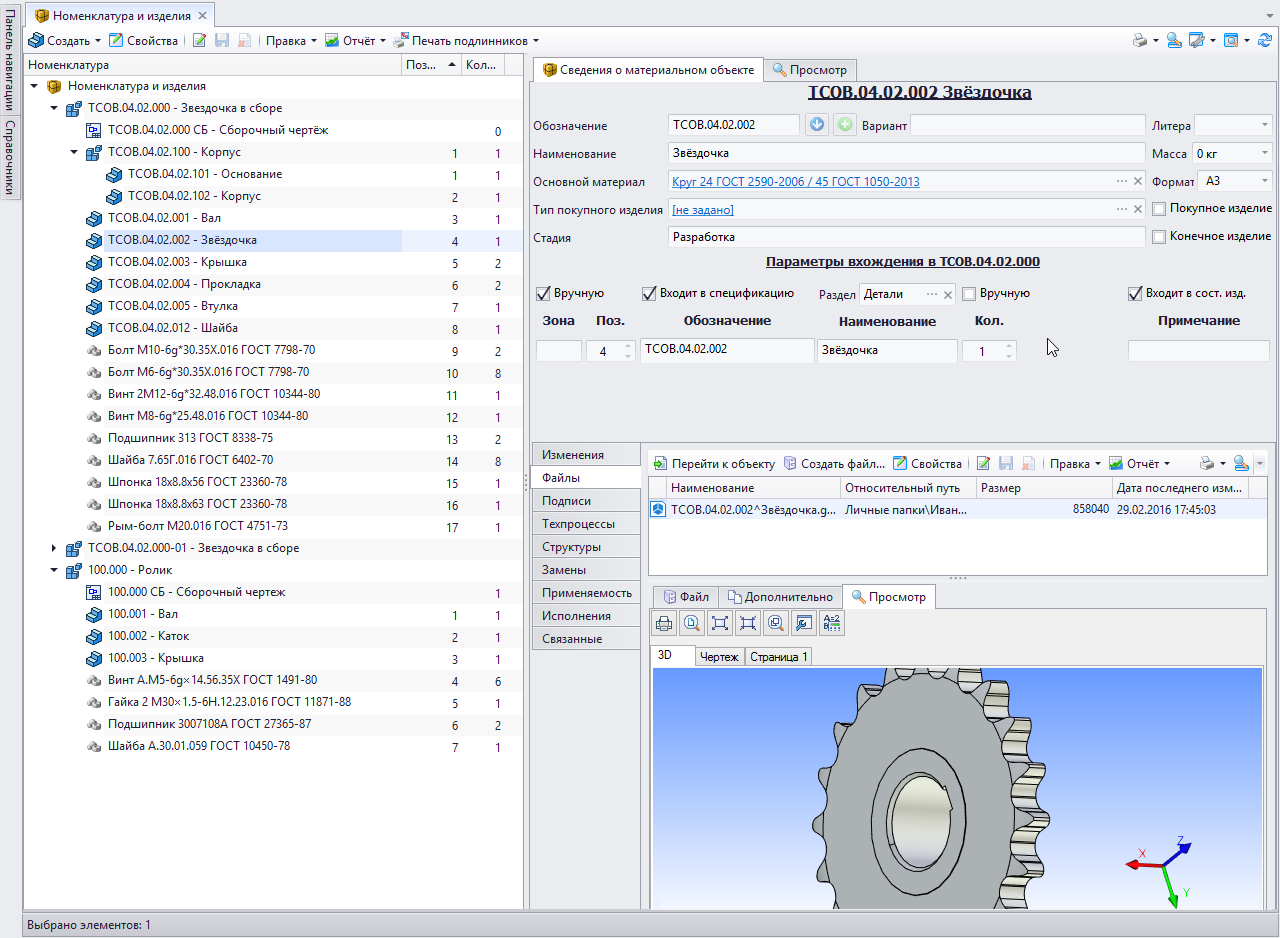Click the last icon in preview toolbar
Viewport: 1280px width, 938px height.
pos(831,624)
